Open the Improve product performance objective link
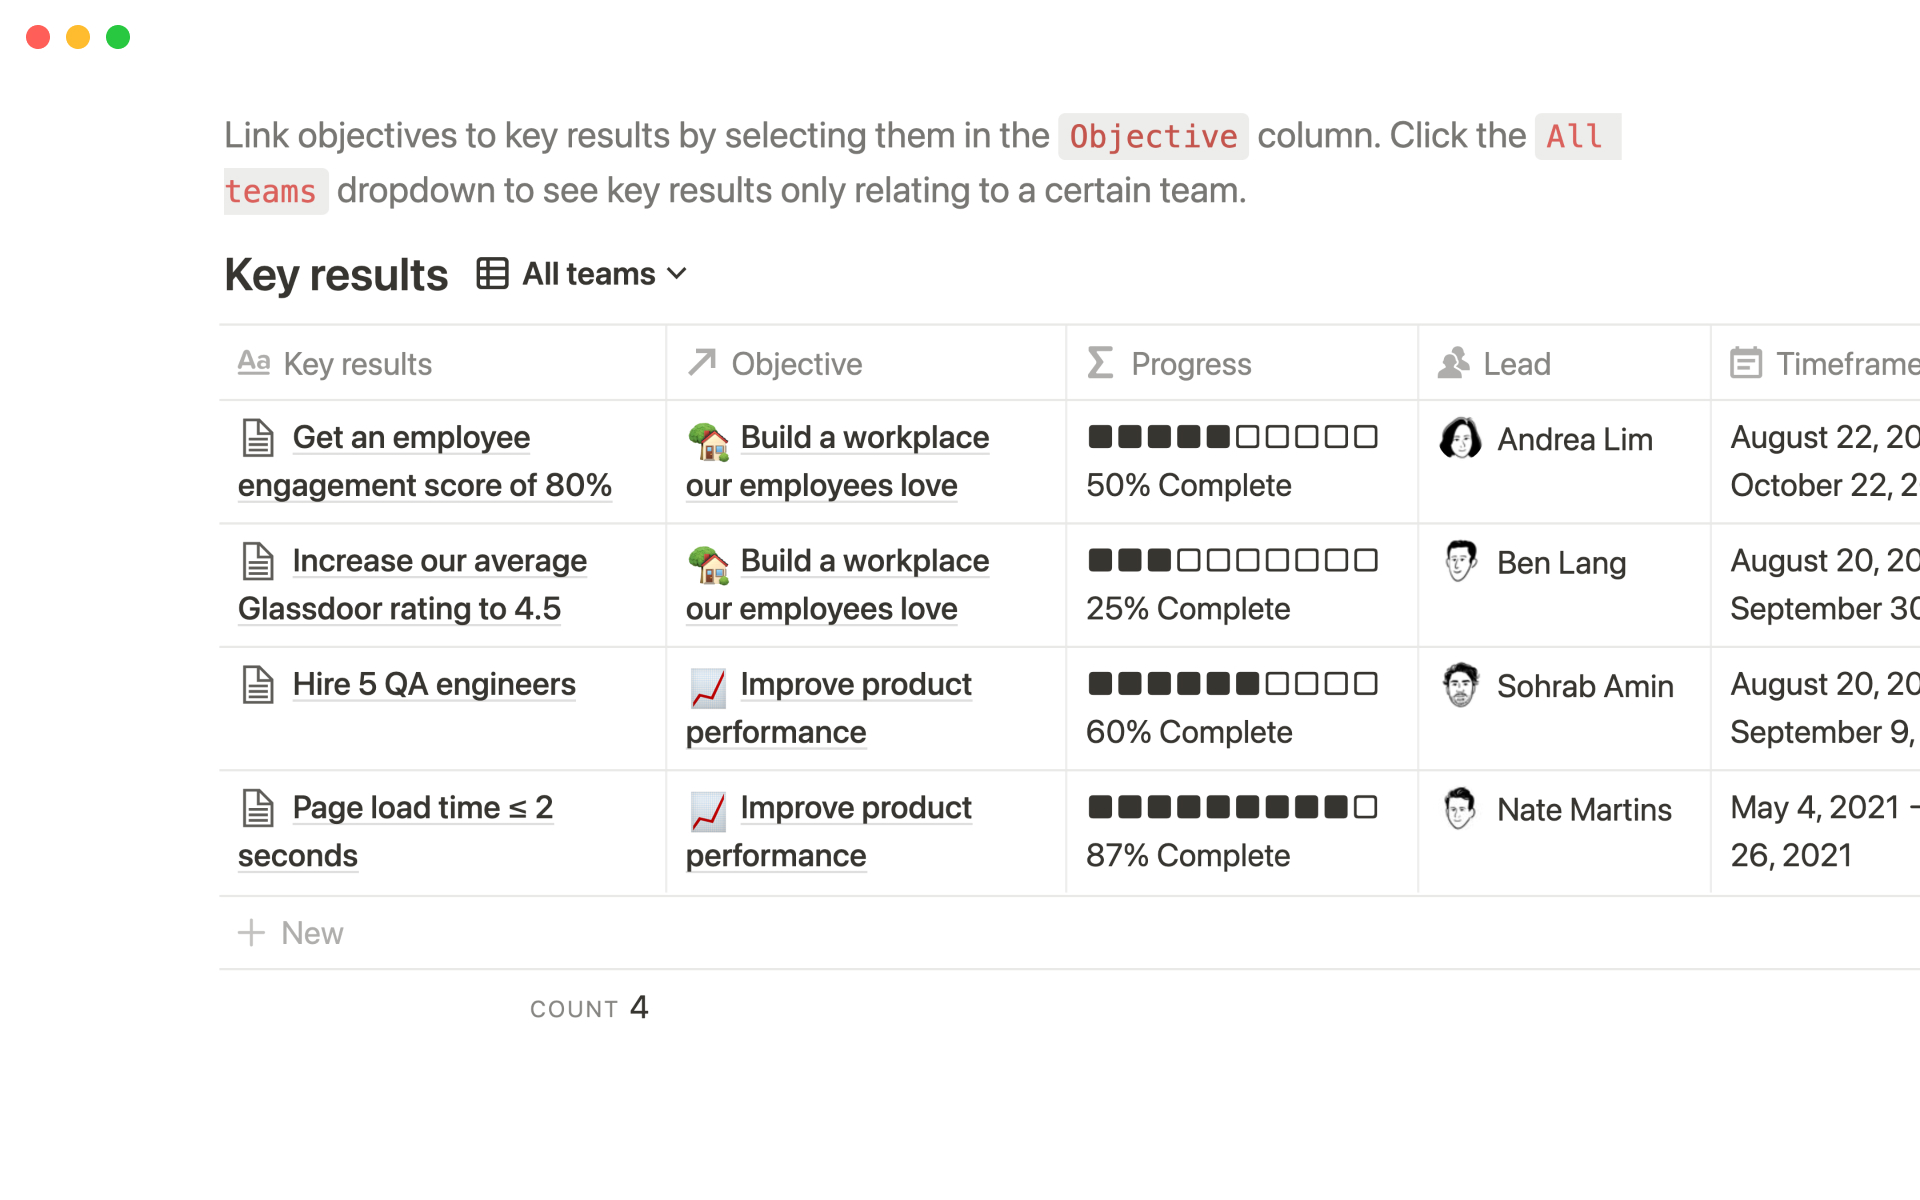Image resolution: width=1920 pixels, height=1200 pixels. point(855,685)
